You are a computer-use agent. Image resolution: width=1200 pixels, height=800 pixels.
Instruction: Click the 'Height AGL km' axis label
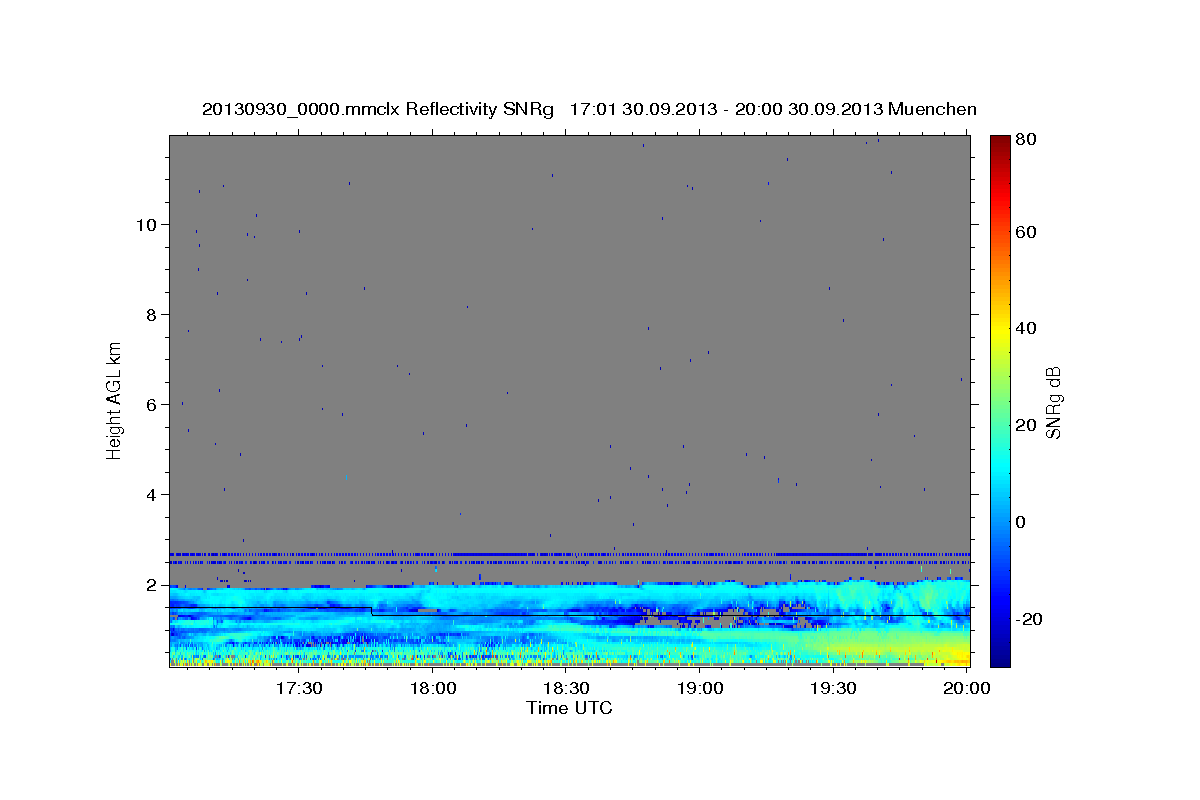(x=115, y=399)
